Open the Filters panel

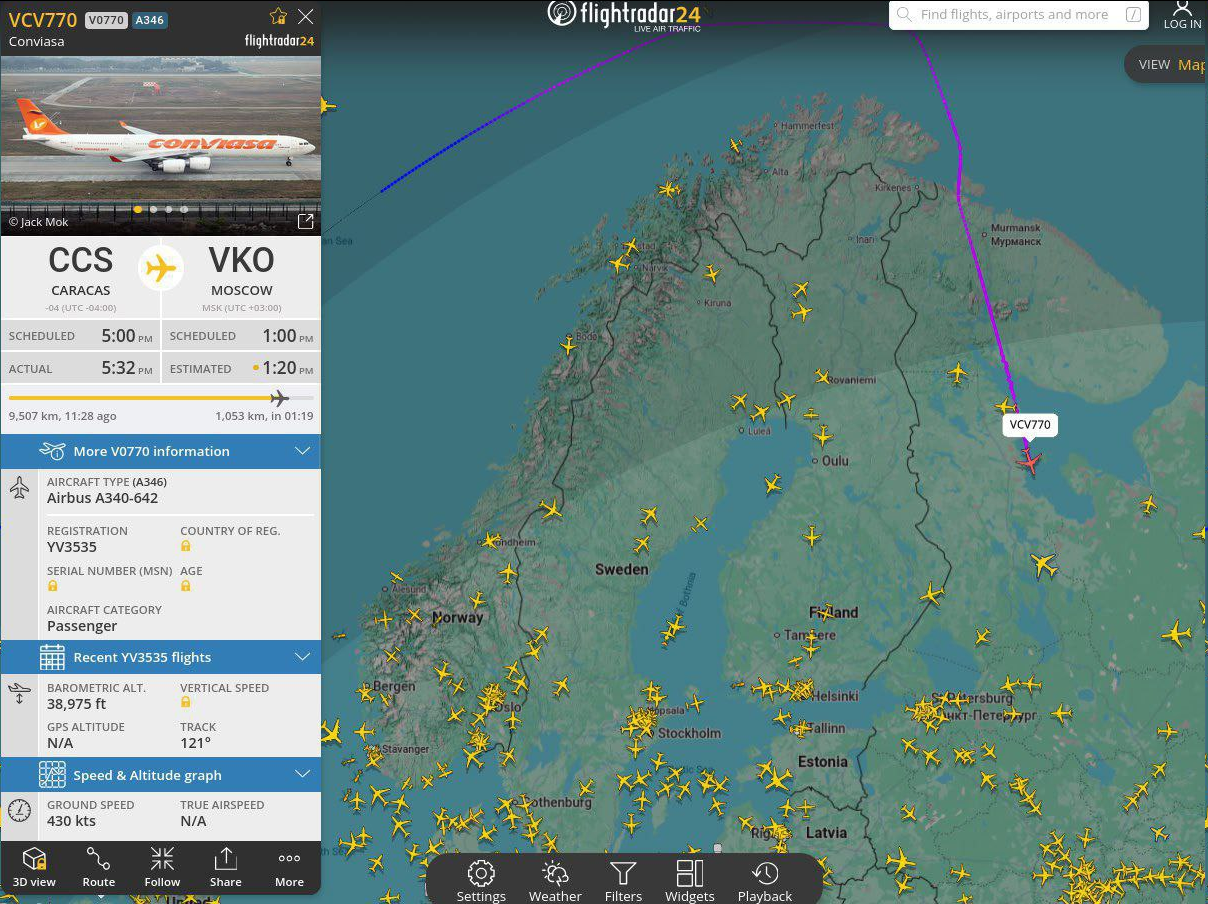[x=623, y=881]
